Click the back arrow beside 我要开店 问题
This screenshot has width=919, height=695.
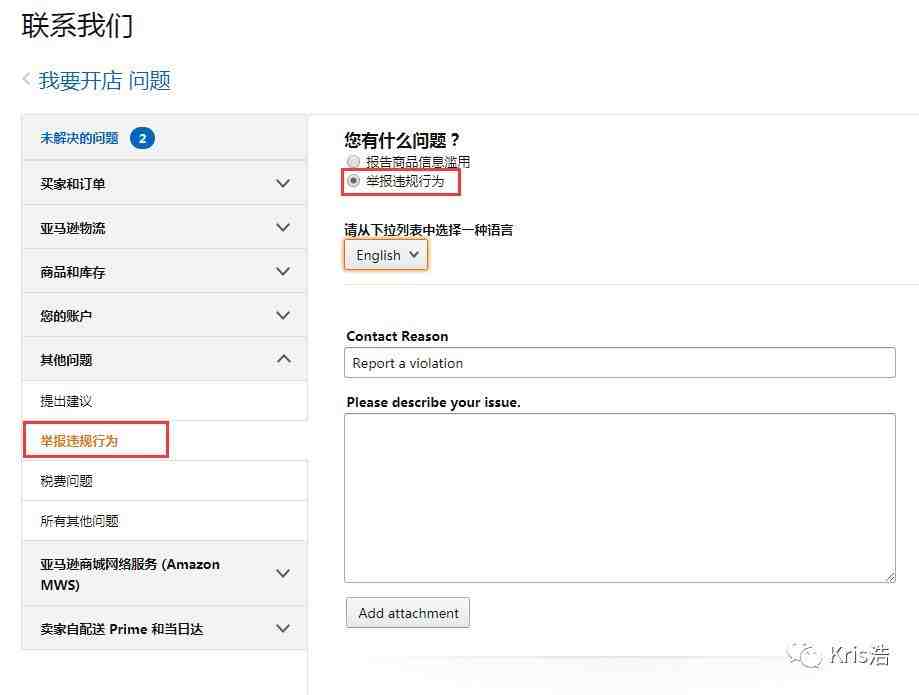pyautogui.click(x=26, y=79)
